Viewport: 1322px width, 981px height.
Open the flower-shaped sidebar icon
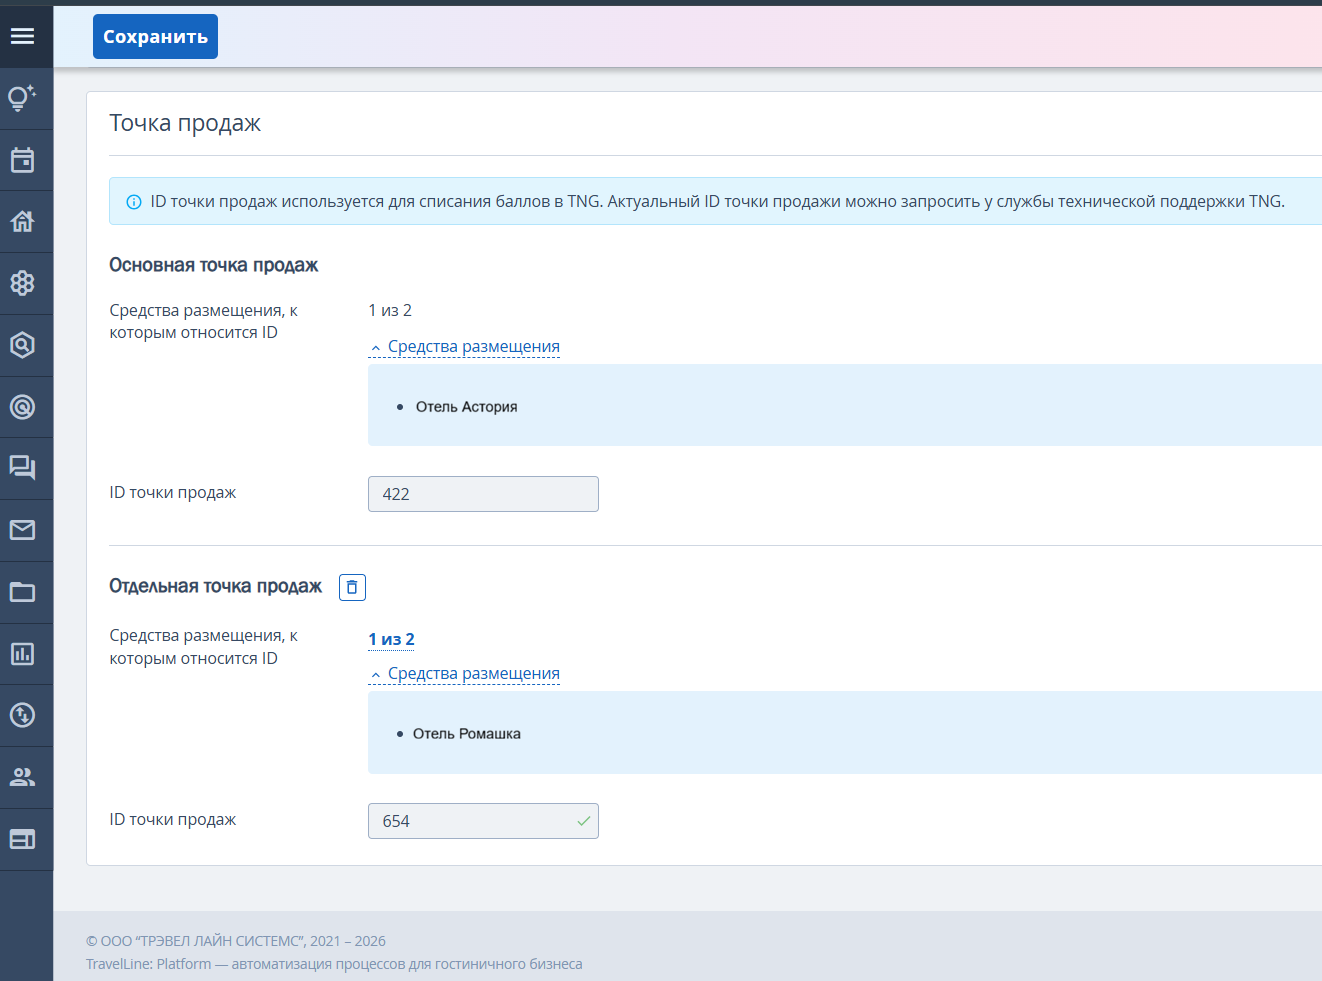click(x=22, y=283)
